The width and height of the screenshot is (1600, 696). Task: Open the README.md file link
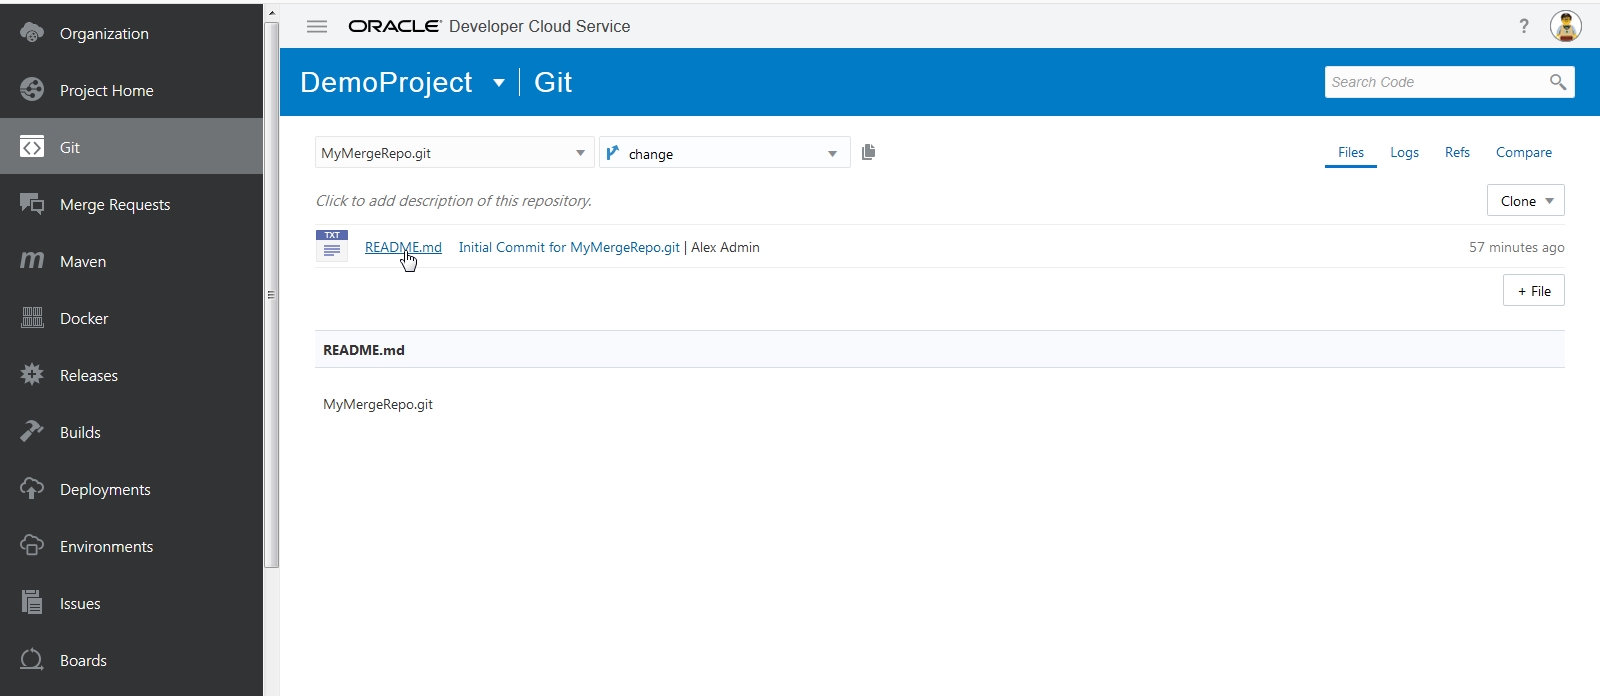click(403, 247)
